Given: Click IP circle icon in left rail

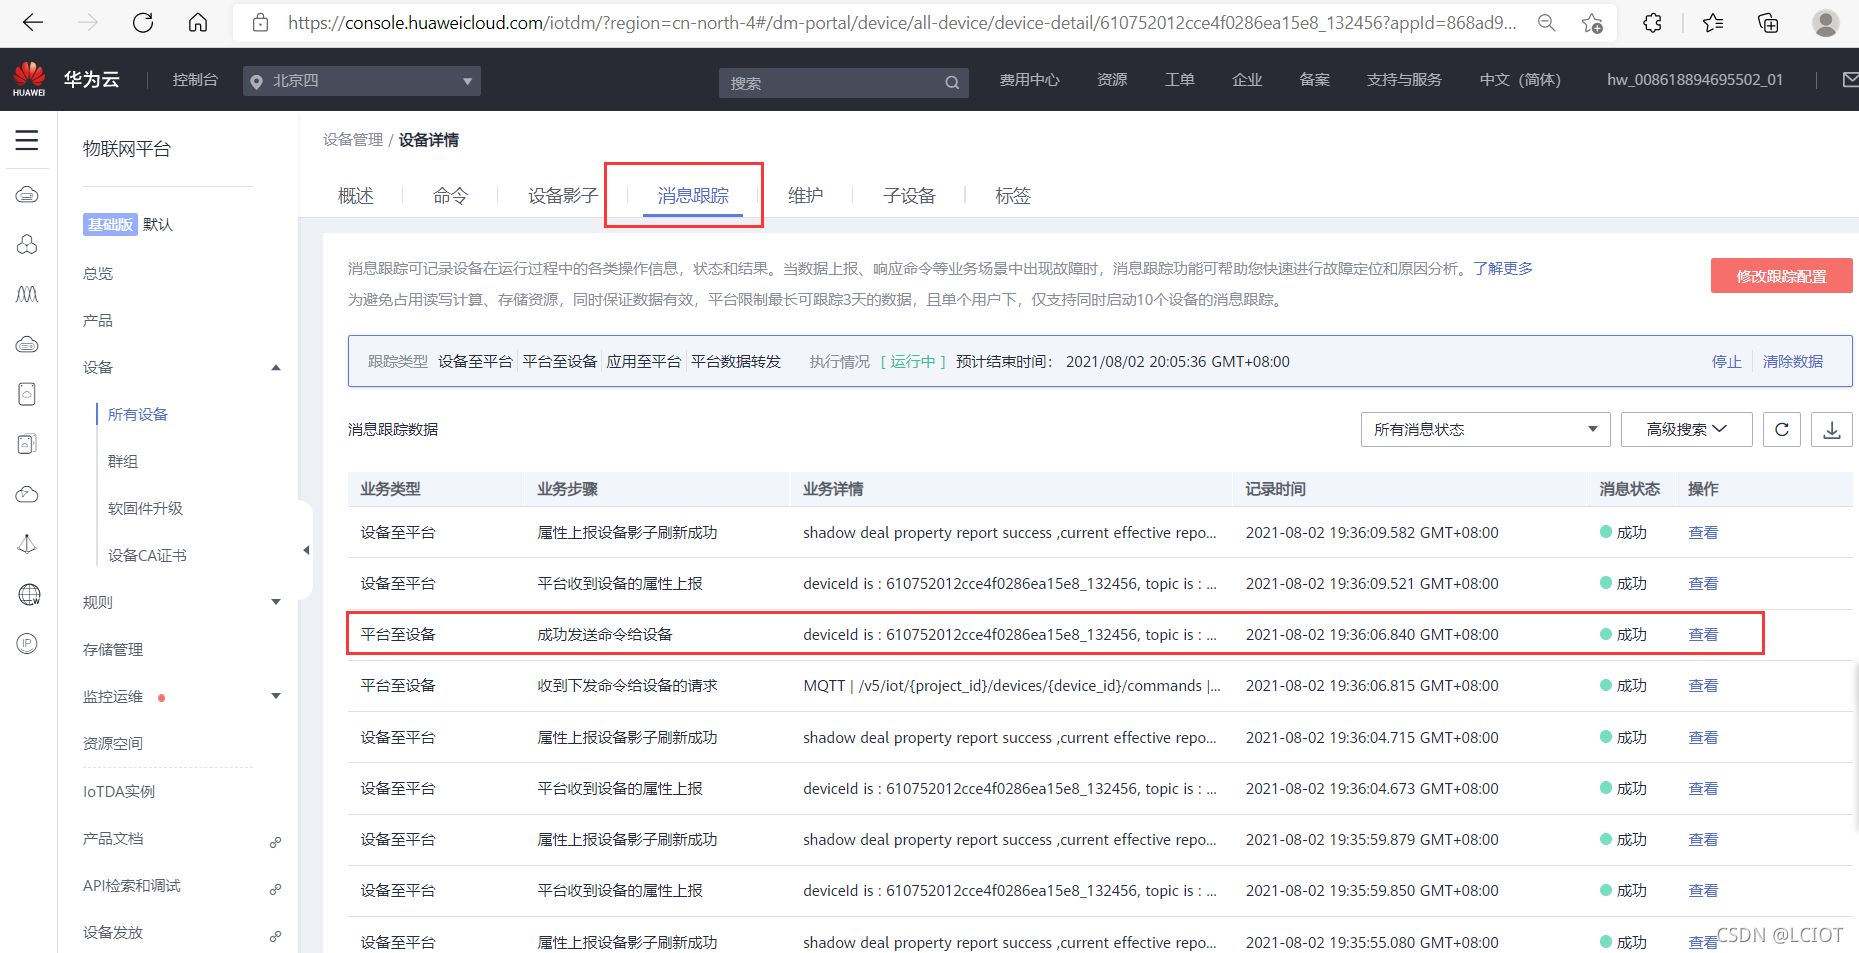Looking at the screenshot, I should (x=27, y=644).
